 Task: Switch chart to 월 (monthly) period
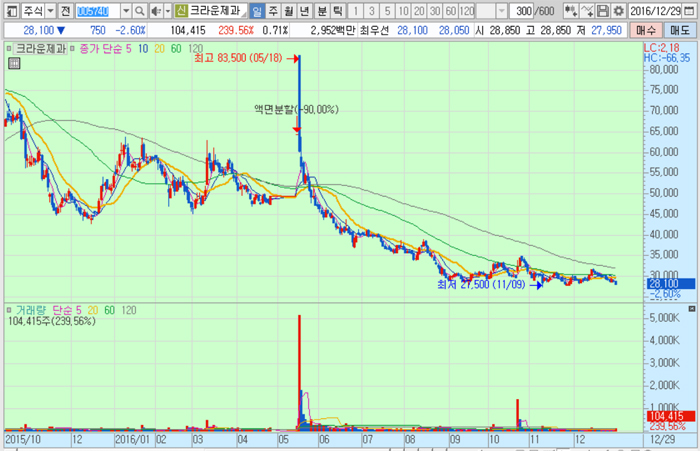coord(289,11)
